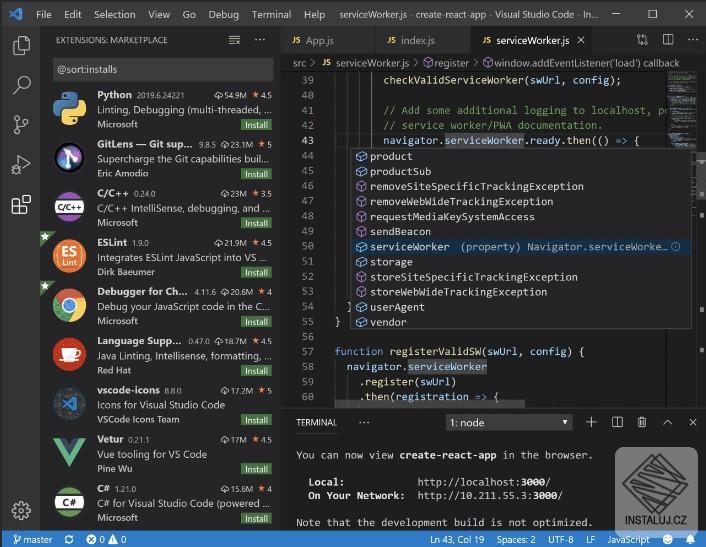706x547 pixels.
Task: Select 'sendBeacon' in suggestion list
Action: coord(521,231)
